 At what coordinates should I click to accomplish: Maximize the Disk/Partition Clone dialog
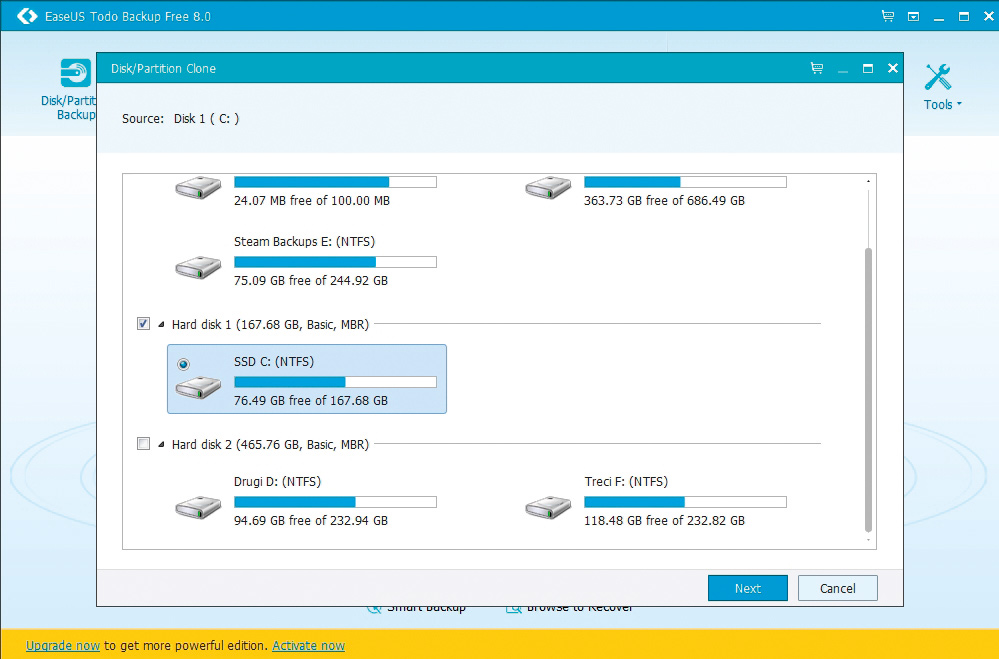tap(868, 68)
